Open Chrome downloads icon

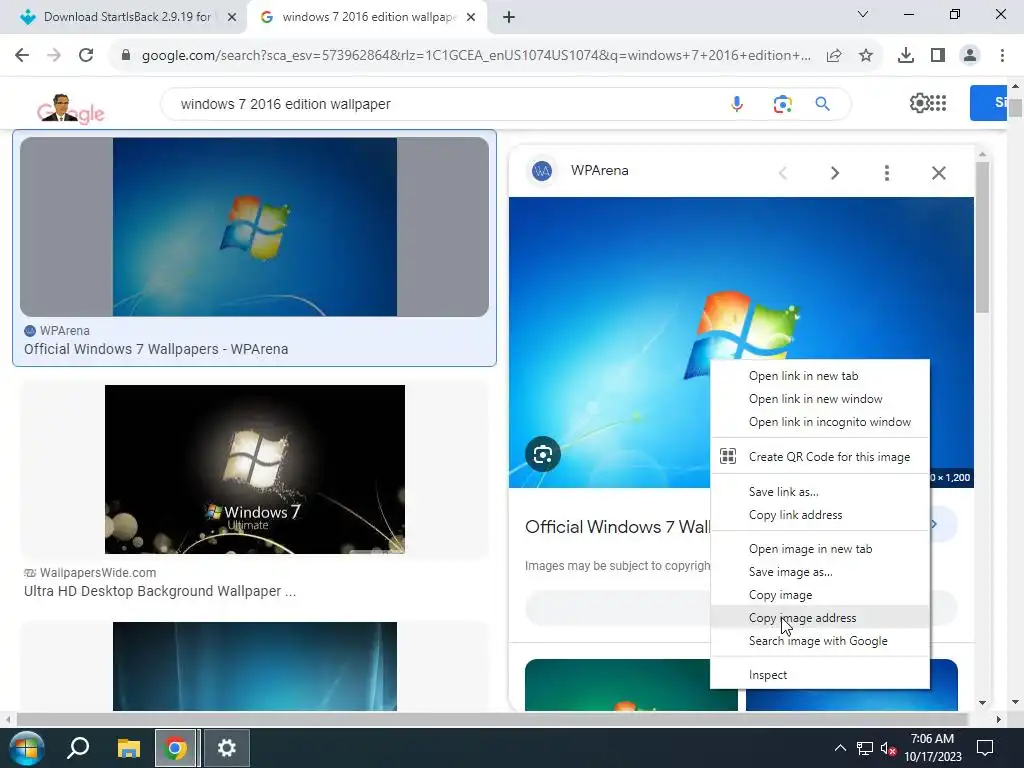(x=906, y=56)
